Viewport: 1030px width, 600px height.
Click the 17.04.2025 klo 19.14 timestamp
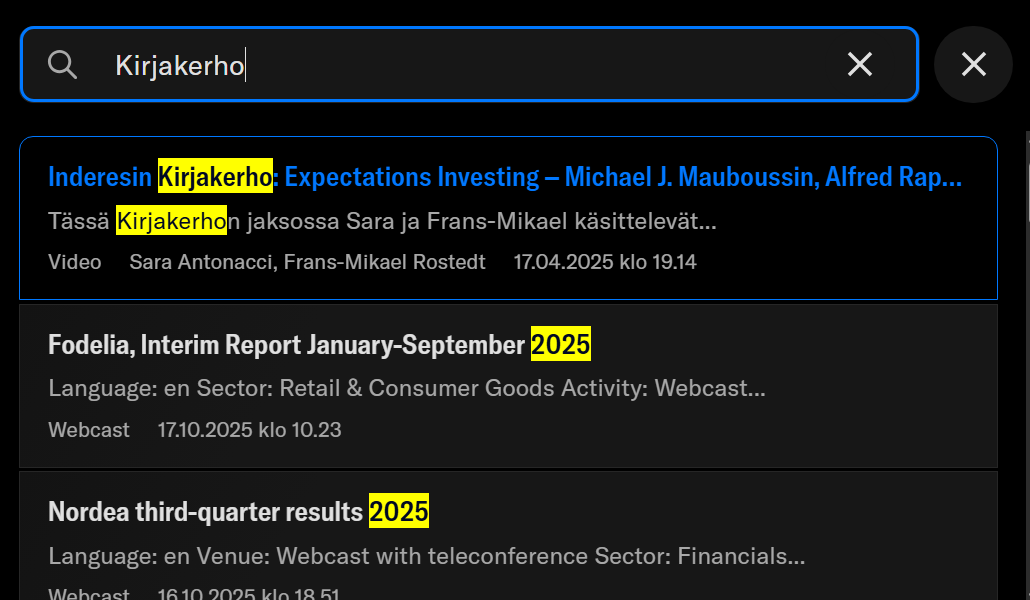(605, 262)
